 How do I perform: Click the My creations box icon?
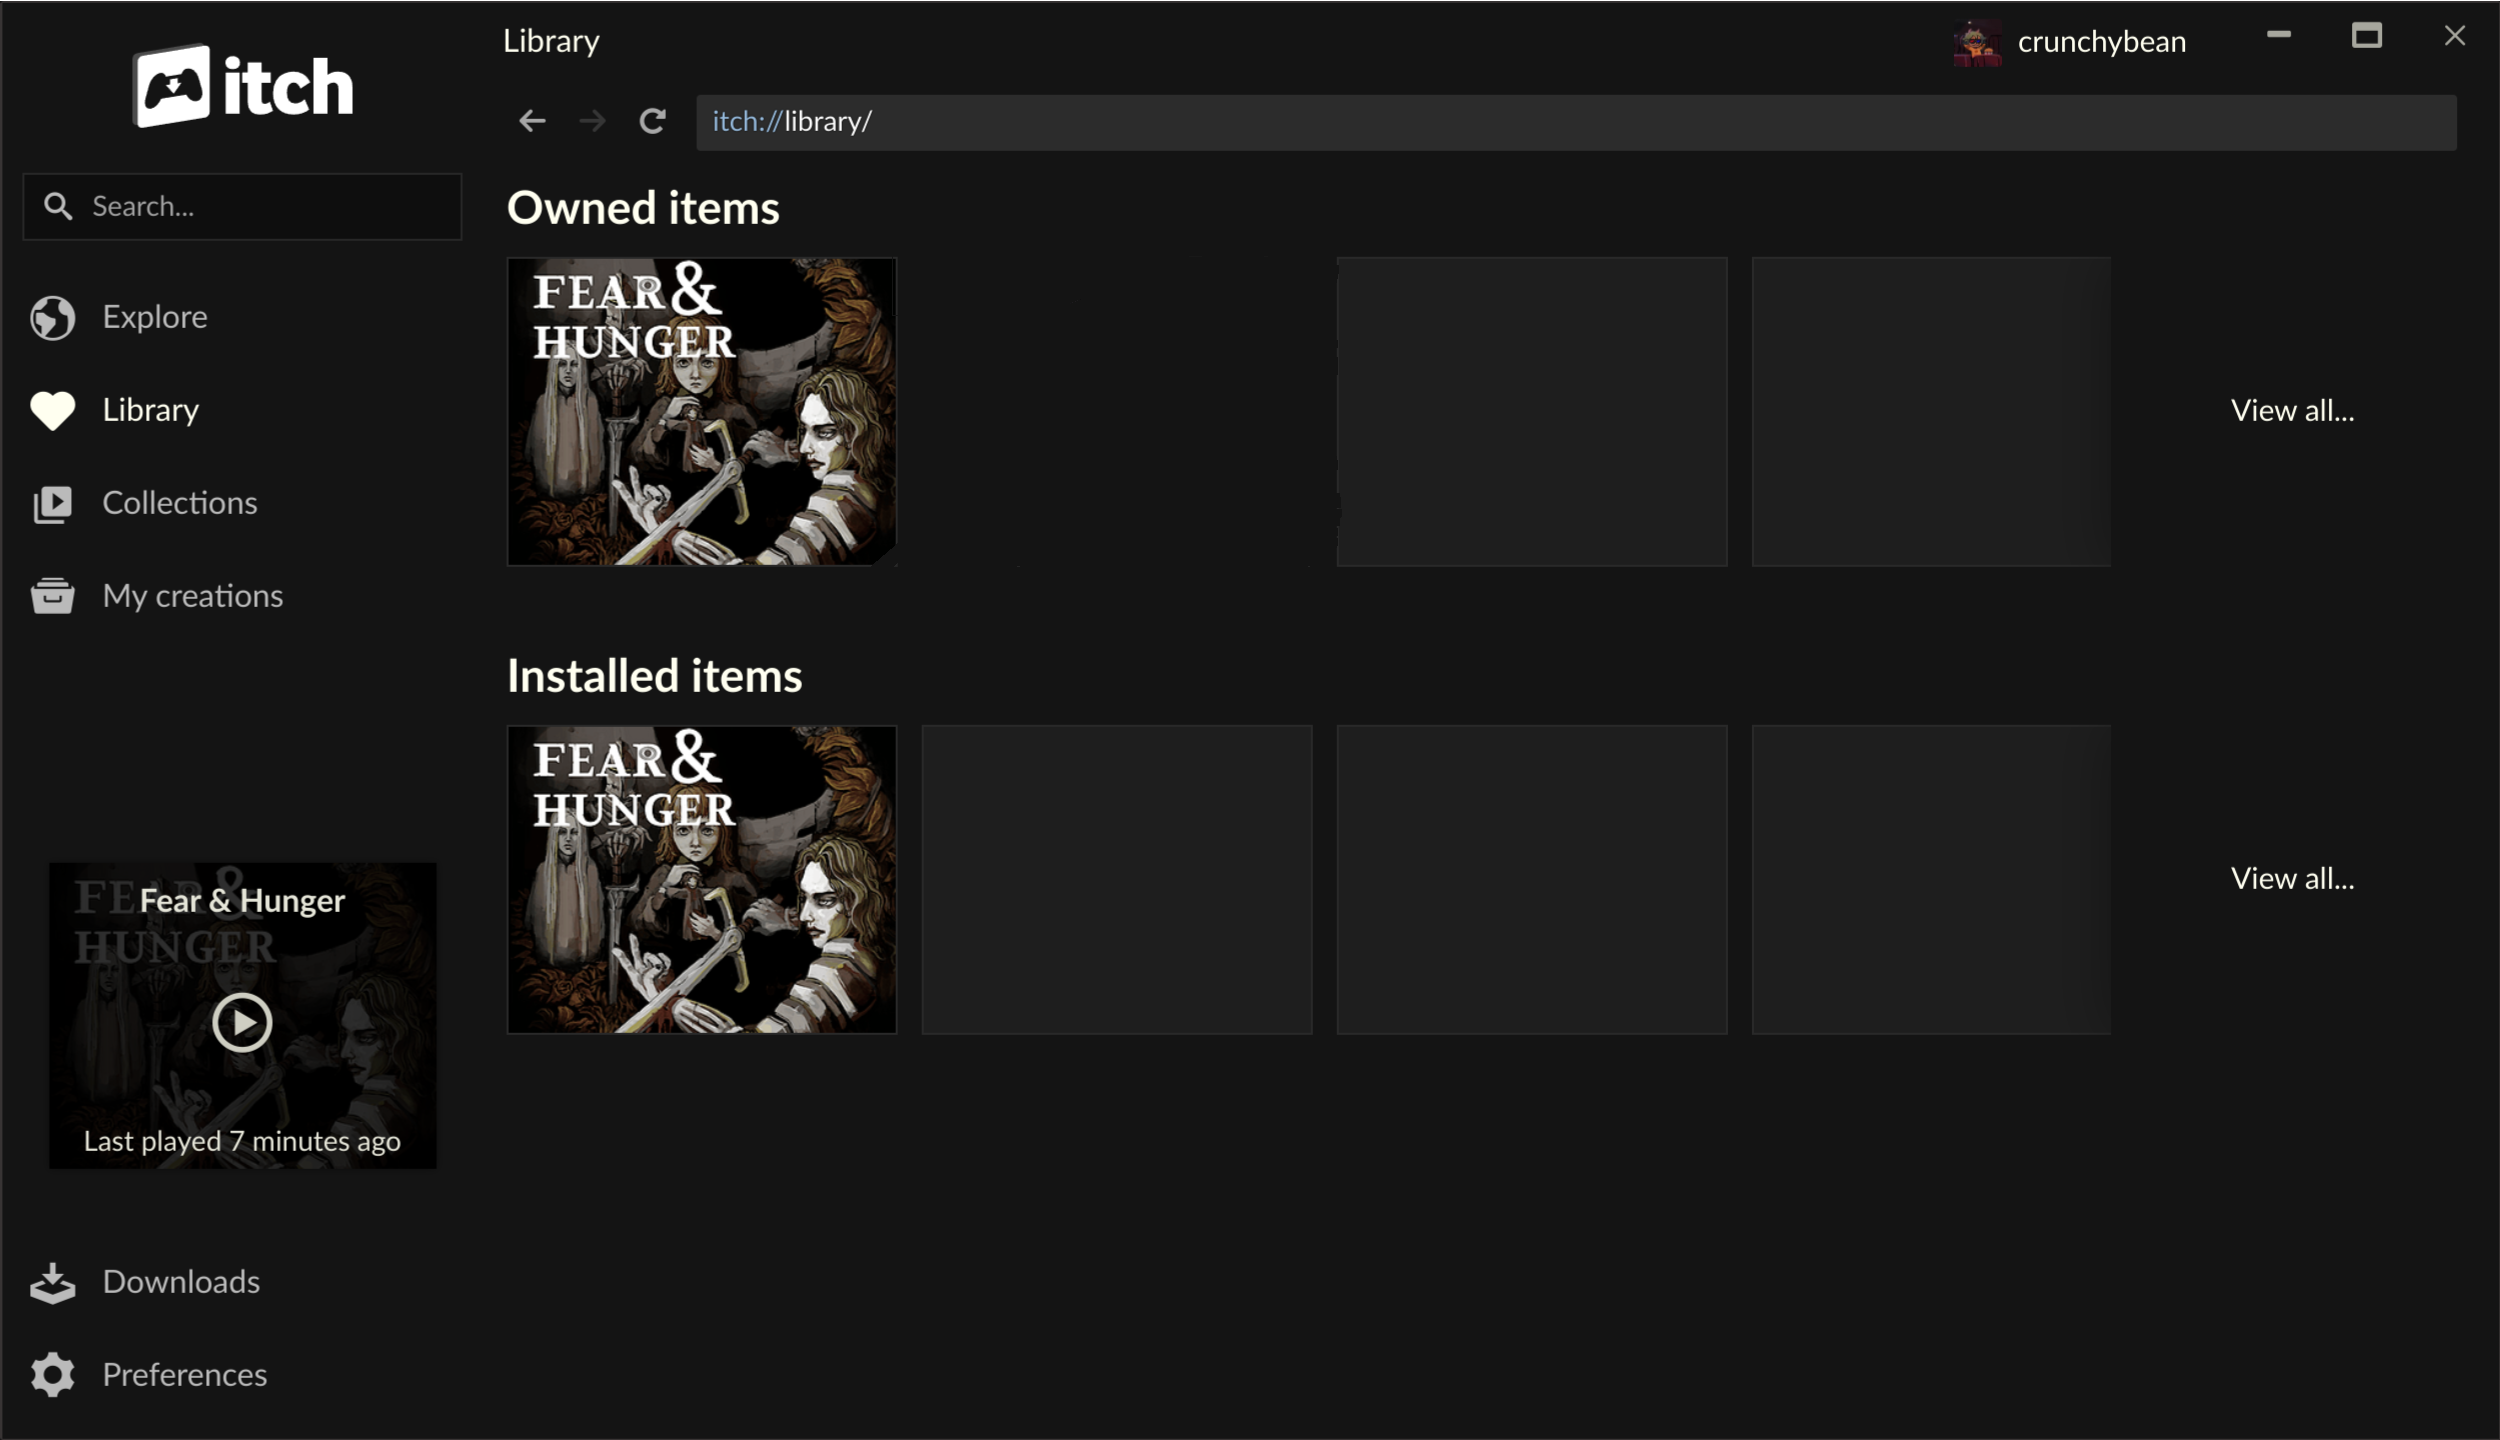tap(52, 596)
